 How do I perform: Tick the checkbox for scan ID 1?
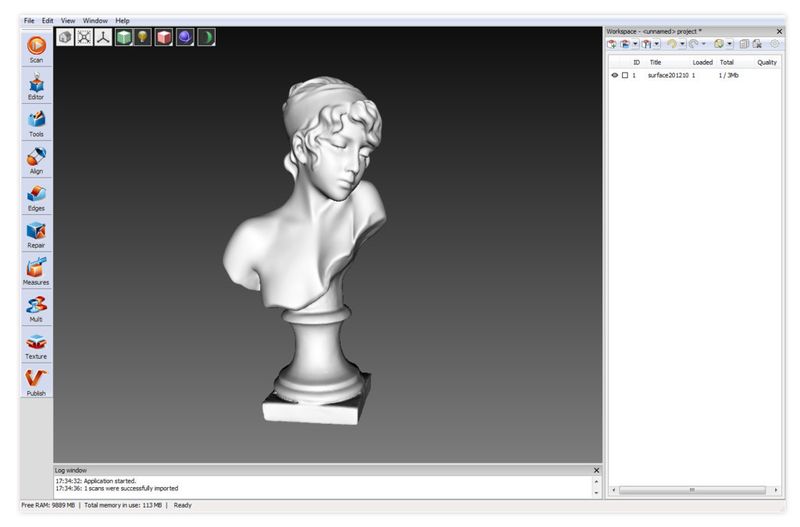coord(625,76)
